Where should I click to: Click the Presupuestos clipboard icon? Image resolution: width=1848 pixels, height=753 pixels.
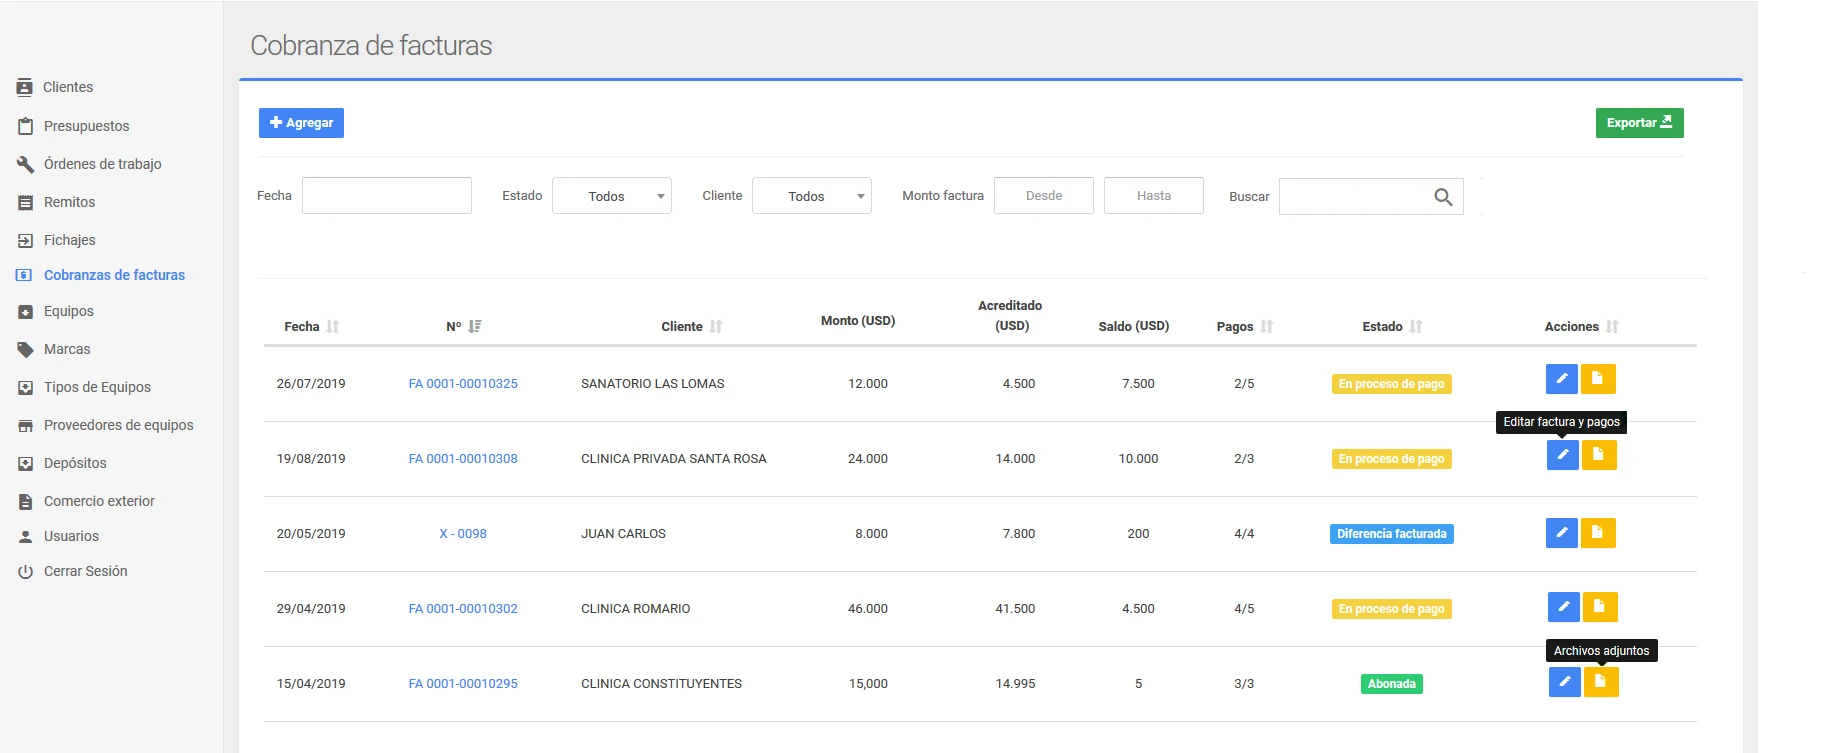(x=25, y=126)
